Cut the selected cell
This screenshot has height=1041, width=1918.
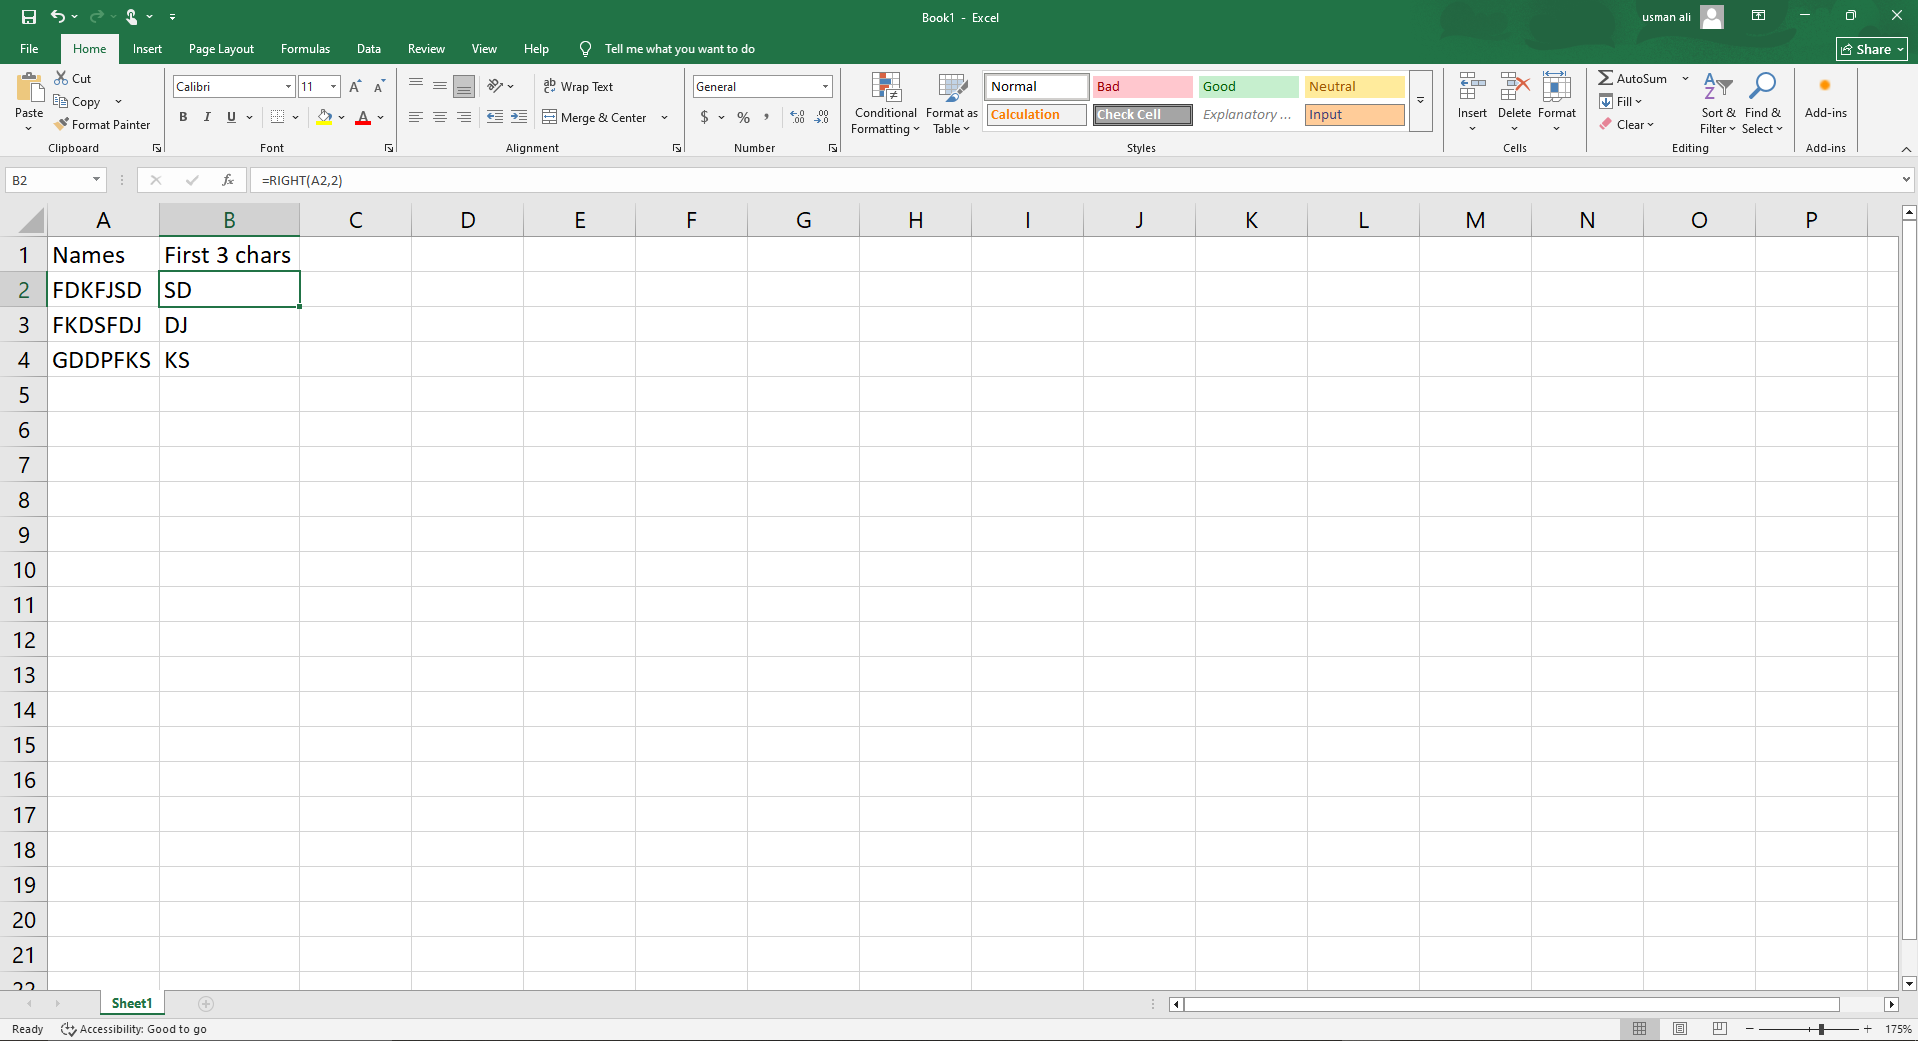point(73,78)
